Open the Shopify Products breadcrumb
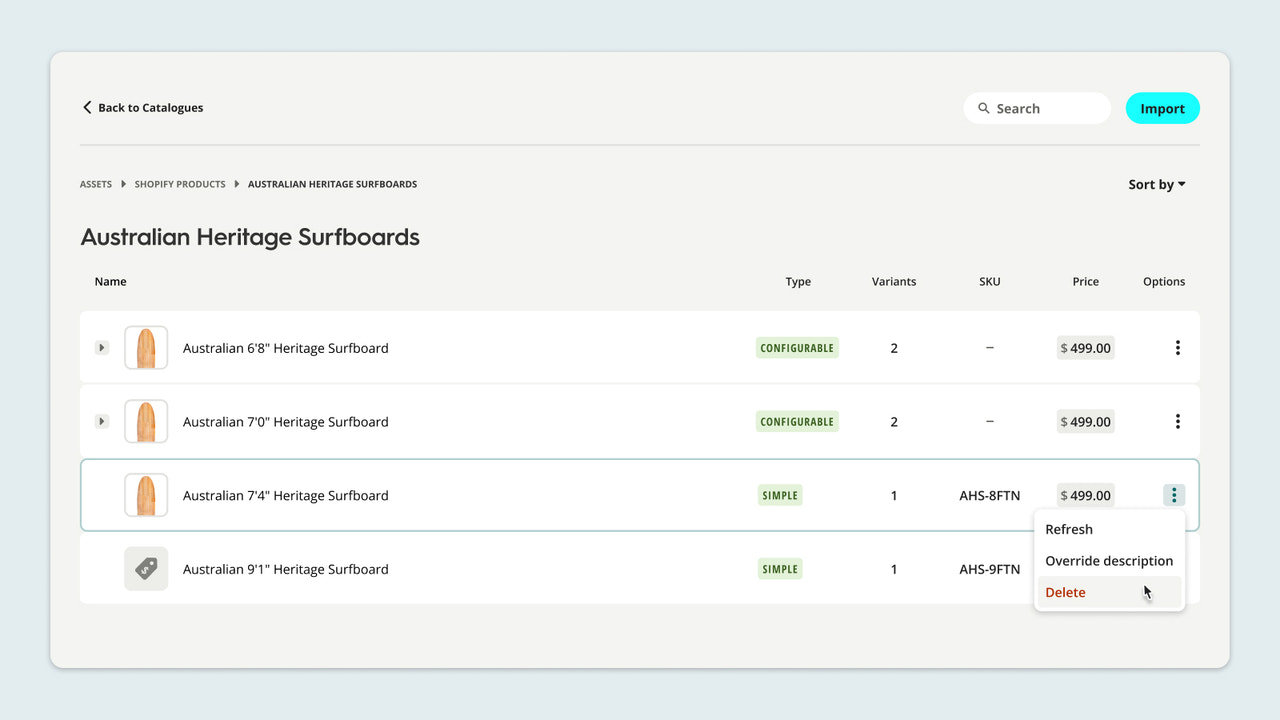This screenshot has height=720, width=1280. [x=180, y=184]
